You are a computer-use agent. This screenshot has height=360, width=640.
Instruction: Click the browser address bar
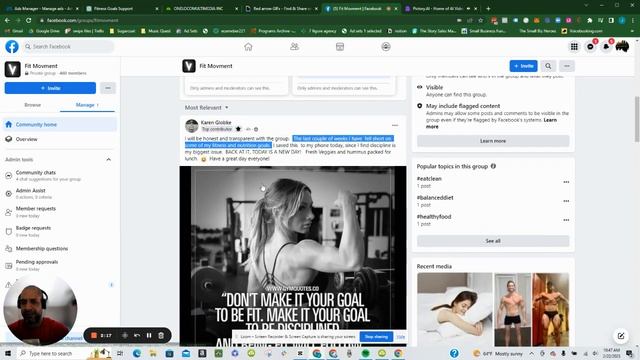[x=245, y=20]
